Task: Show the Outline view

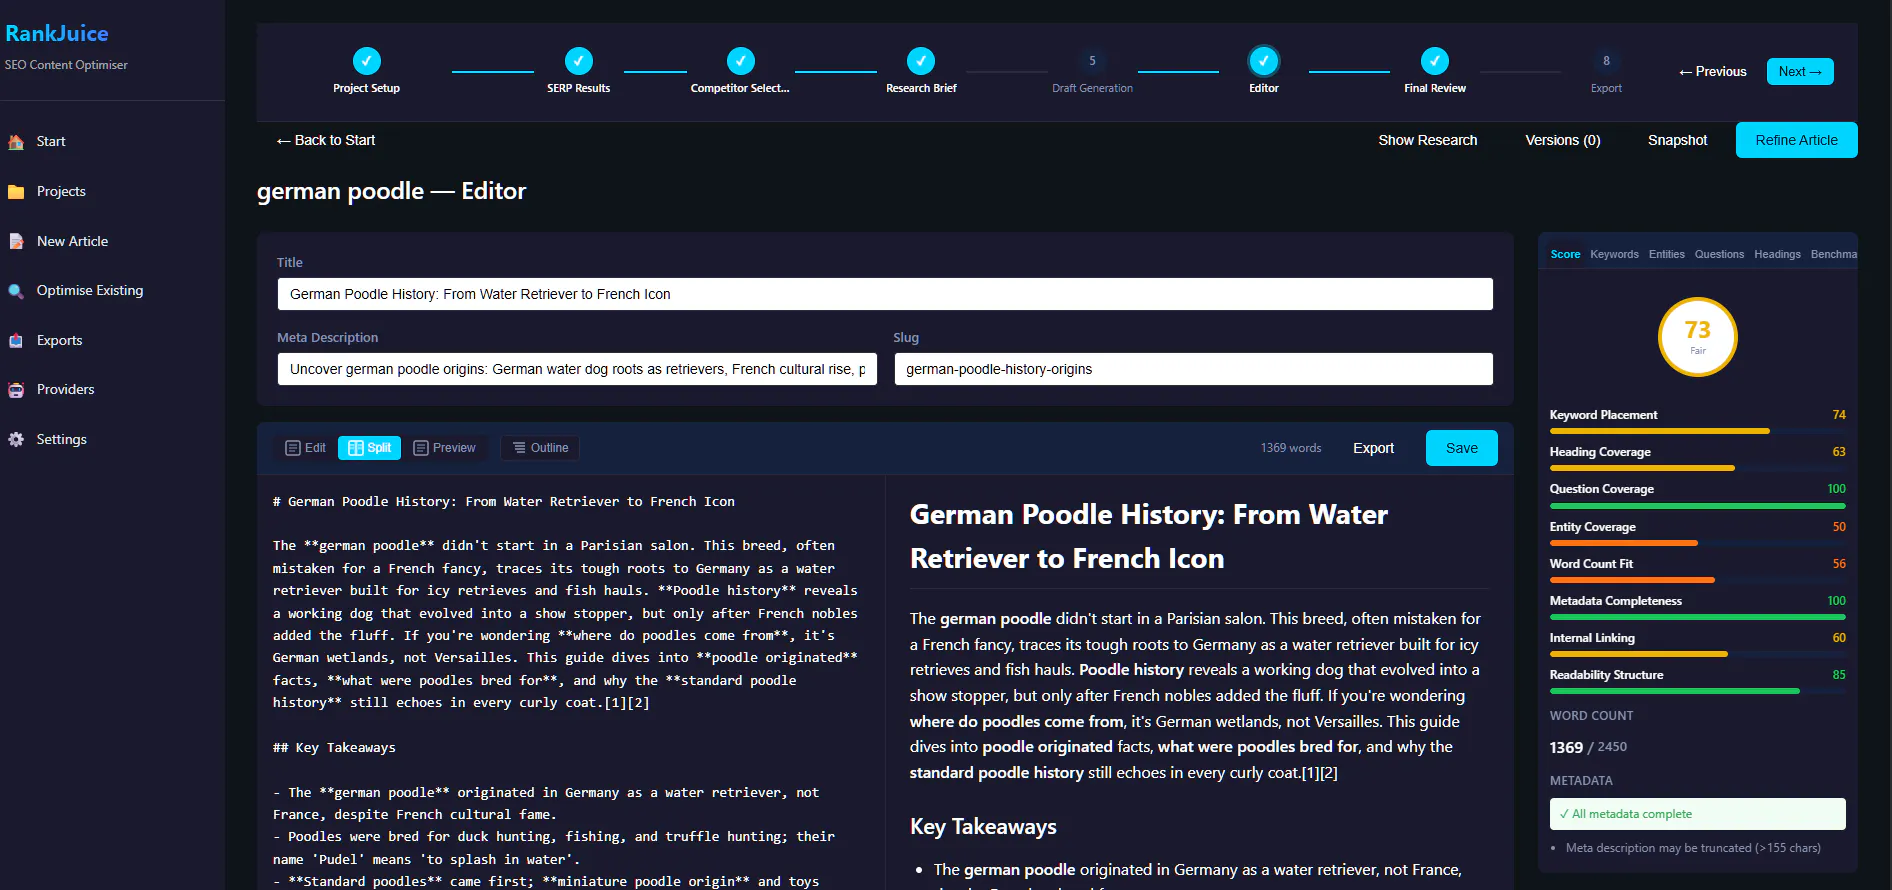Action: click(541, 448)
